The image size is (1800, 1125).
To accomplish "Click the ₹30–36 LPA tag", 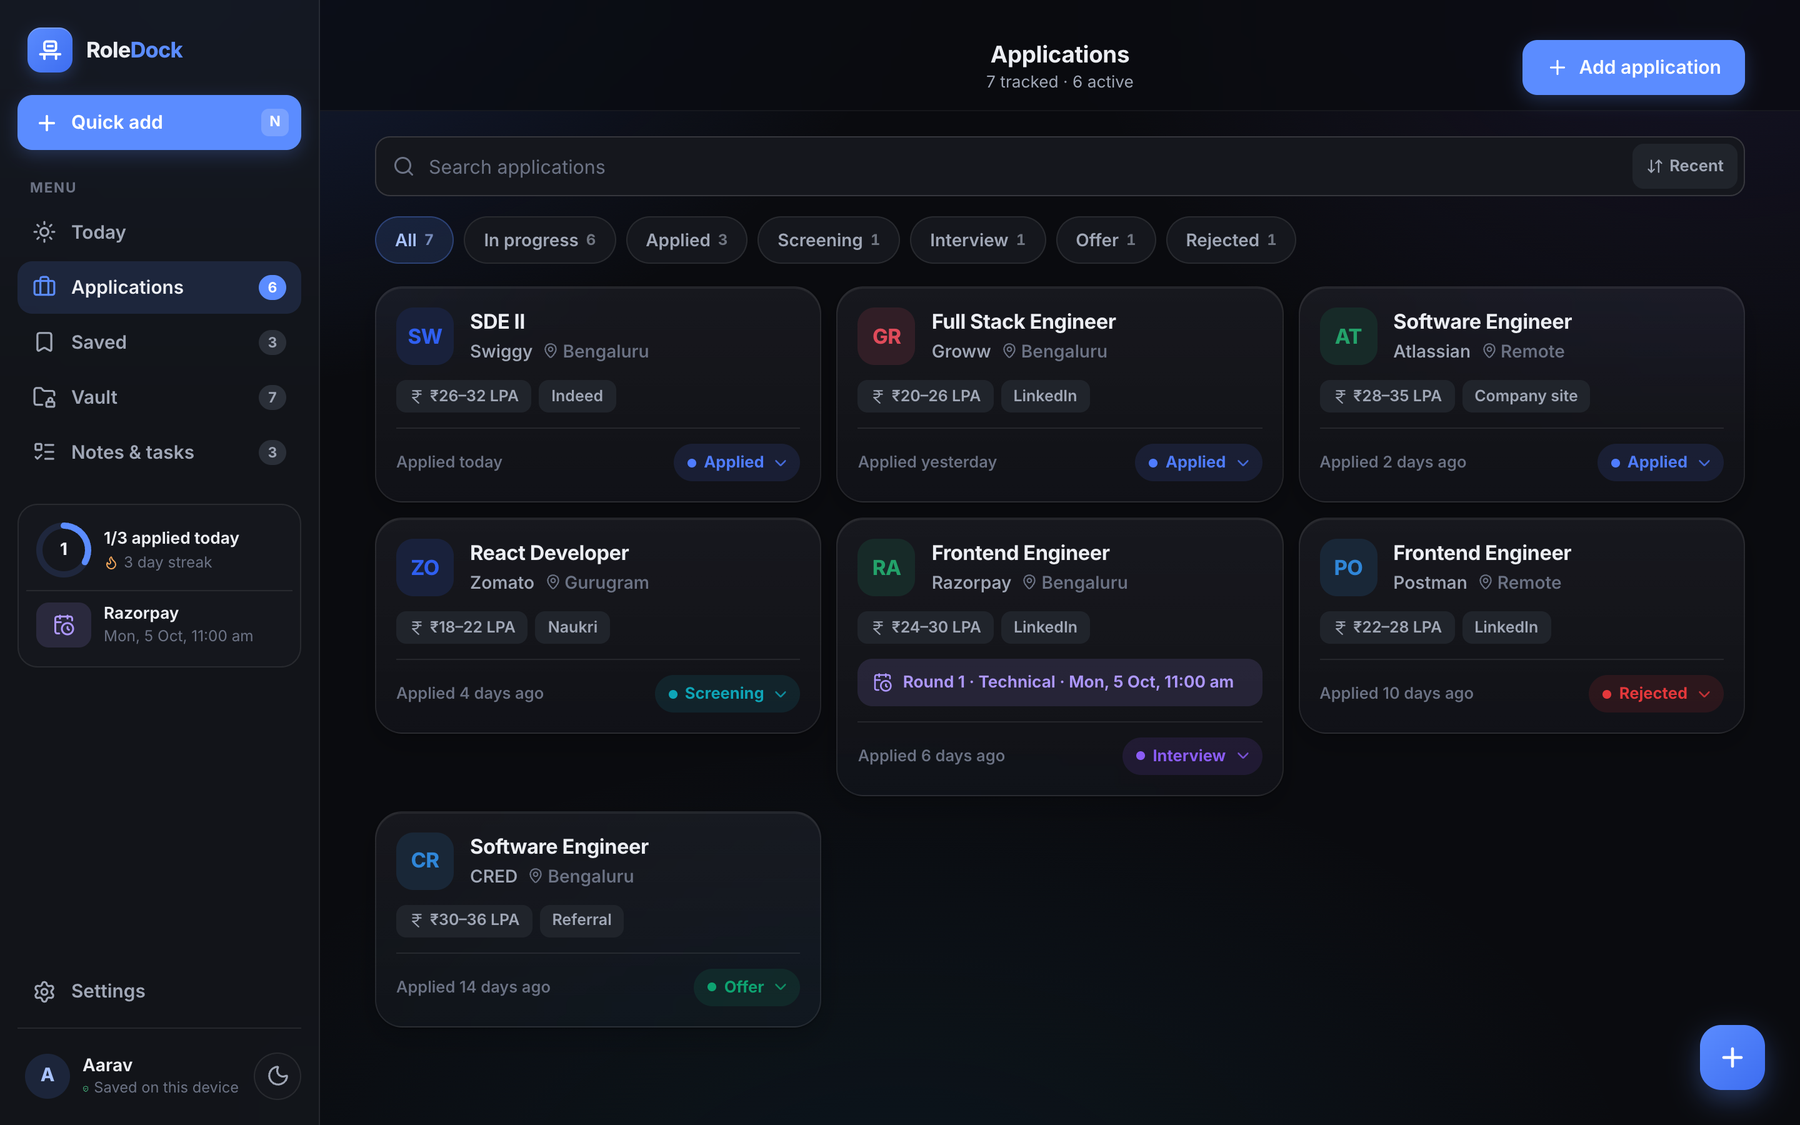I will pyautogui.click(x=464, y=920).
